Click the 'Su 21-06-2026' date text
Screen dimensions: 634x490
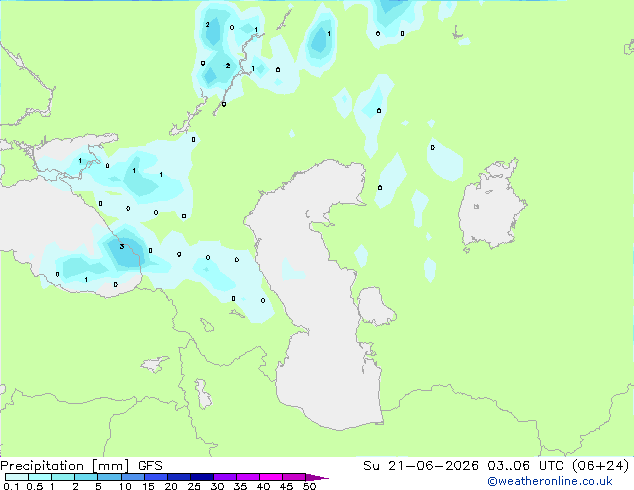[421, 466]
